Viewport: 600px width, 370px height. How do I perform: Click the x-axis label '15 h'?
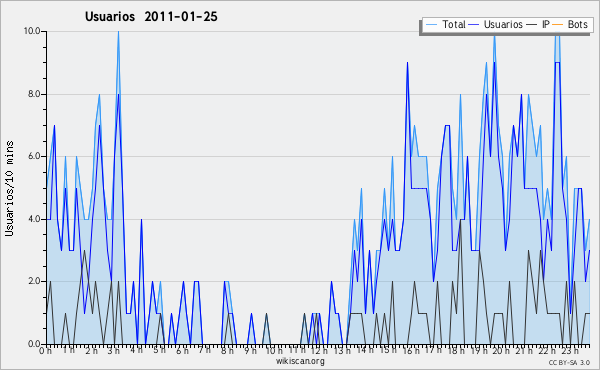click(x=388, y=350)
